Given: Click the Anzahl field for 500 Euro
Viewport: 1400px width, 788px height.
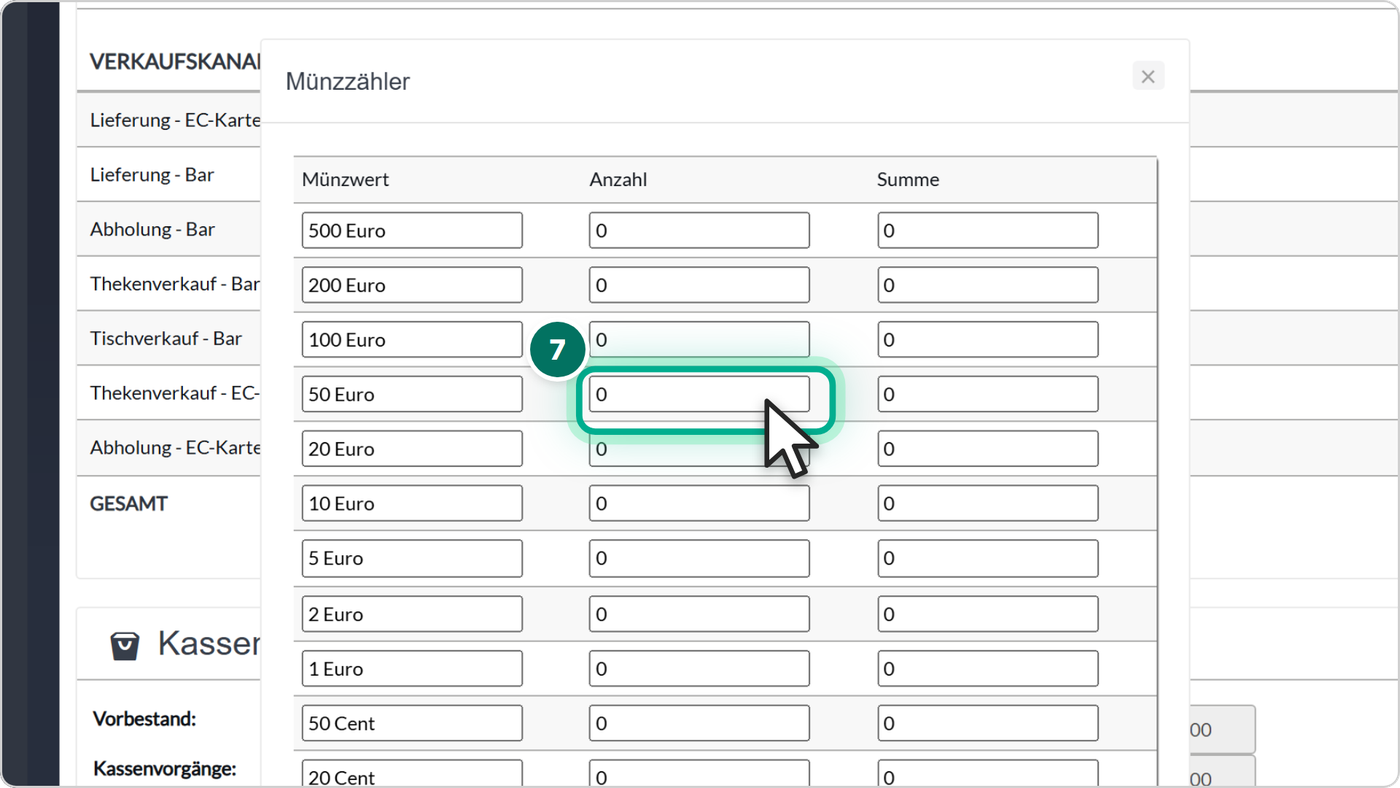Looking at the screenshot, I should 699,230.
